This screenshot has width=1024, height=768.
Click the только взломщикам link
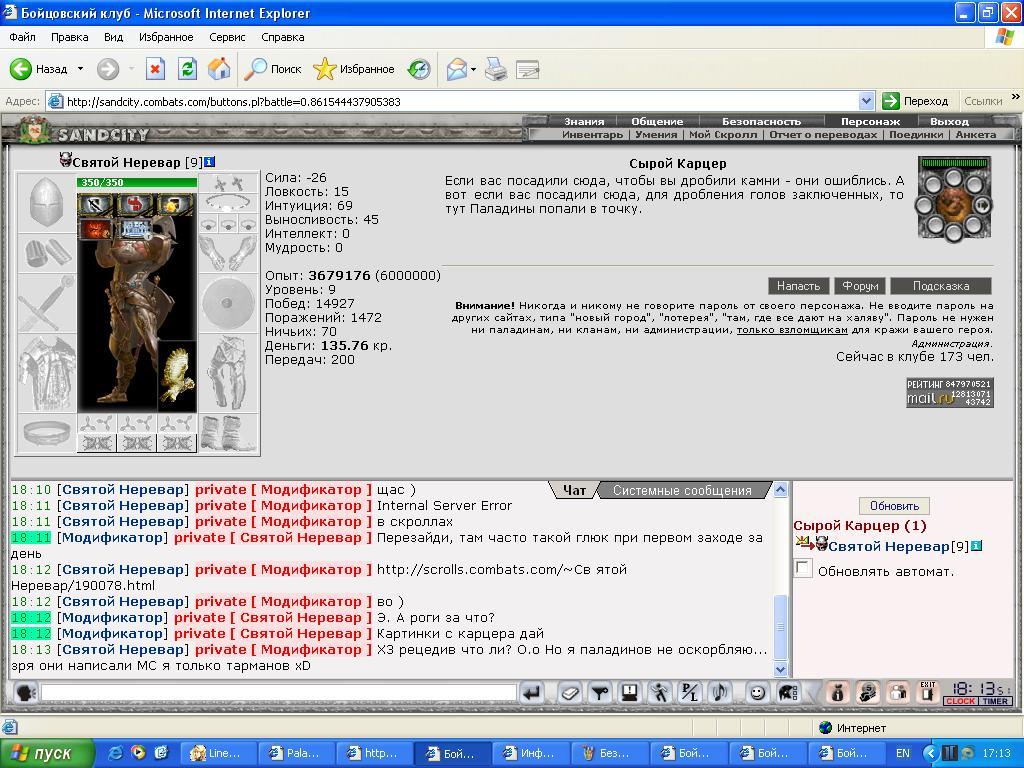coord(792,330)
